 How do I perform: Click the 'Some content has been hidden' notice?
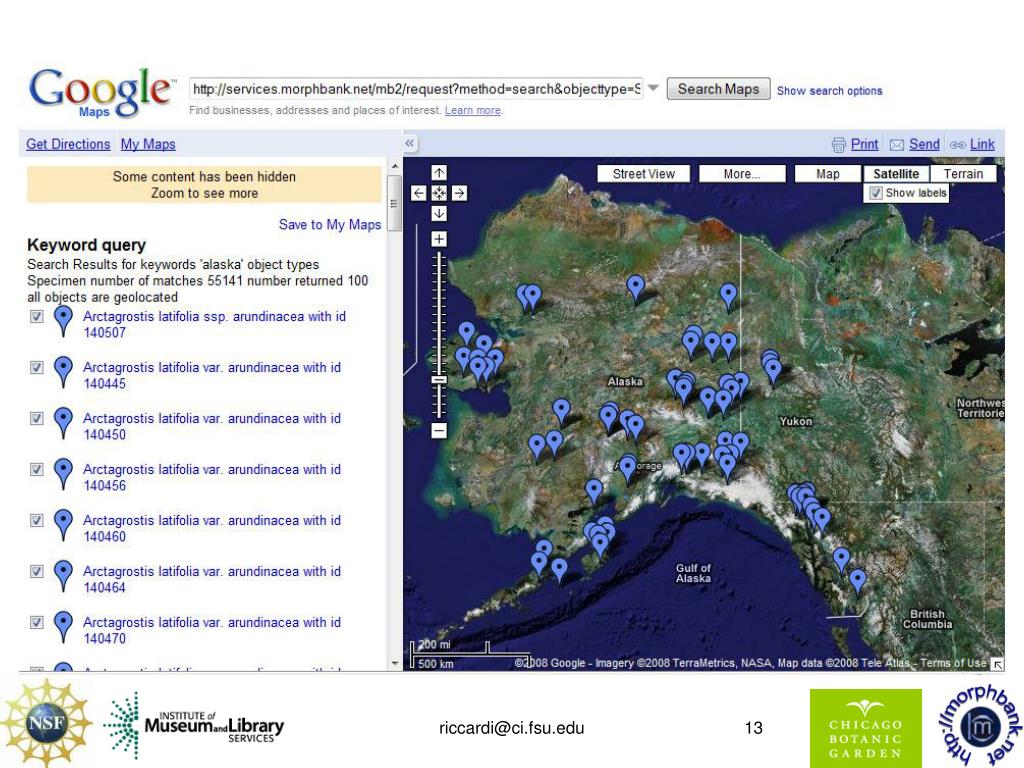204,185
